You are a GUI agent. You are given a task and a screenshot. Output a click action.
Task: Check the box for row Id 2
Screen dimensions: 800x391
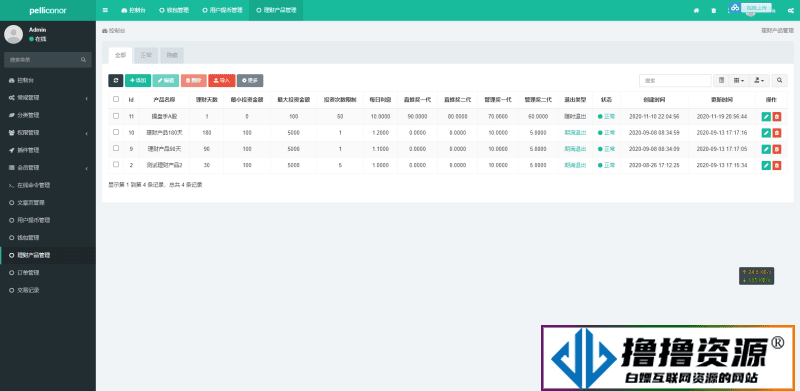[116, 164]
